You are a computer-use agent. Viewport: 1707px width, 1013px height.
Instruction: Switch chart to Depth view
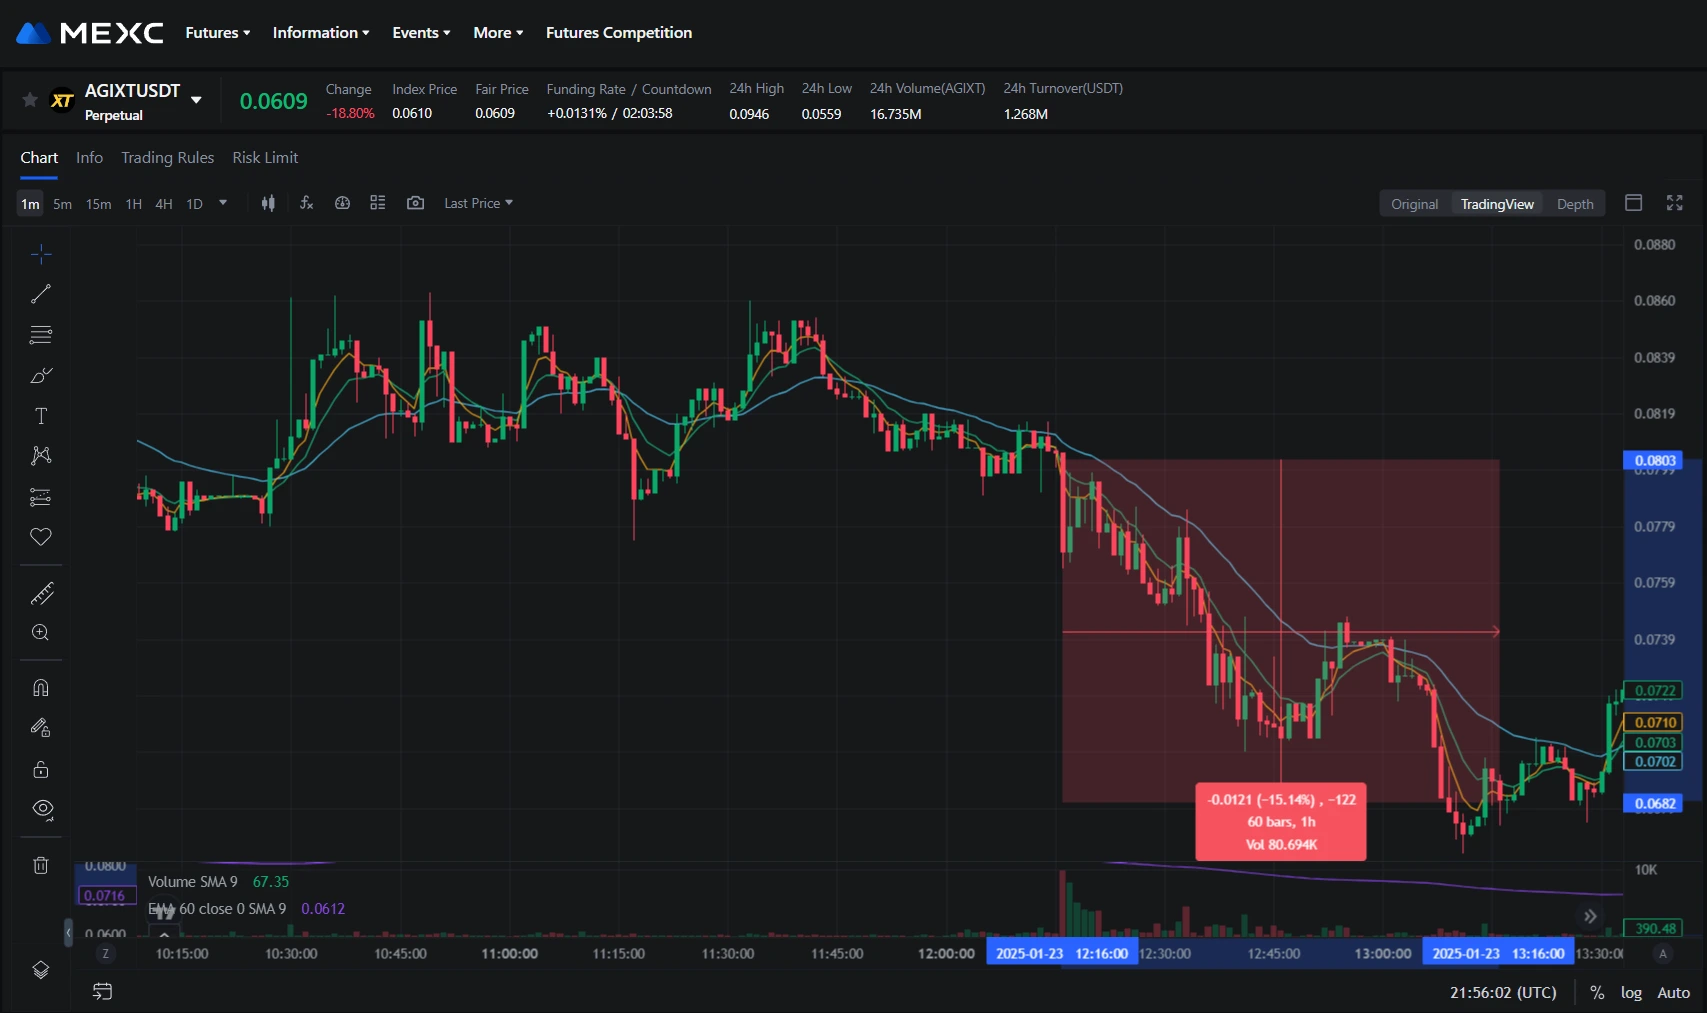[x=1574, y=204]
